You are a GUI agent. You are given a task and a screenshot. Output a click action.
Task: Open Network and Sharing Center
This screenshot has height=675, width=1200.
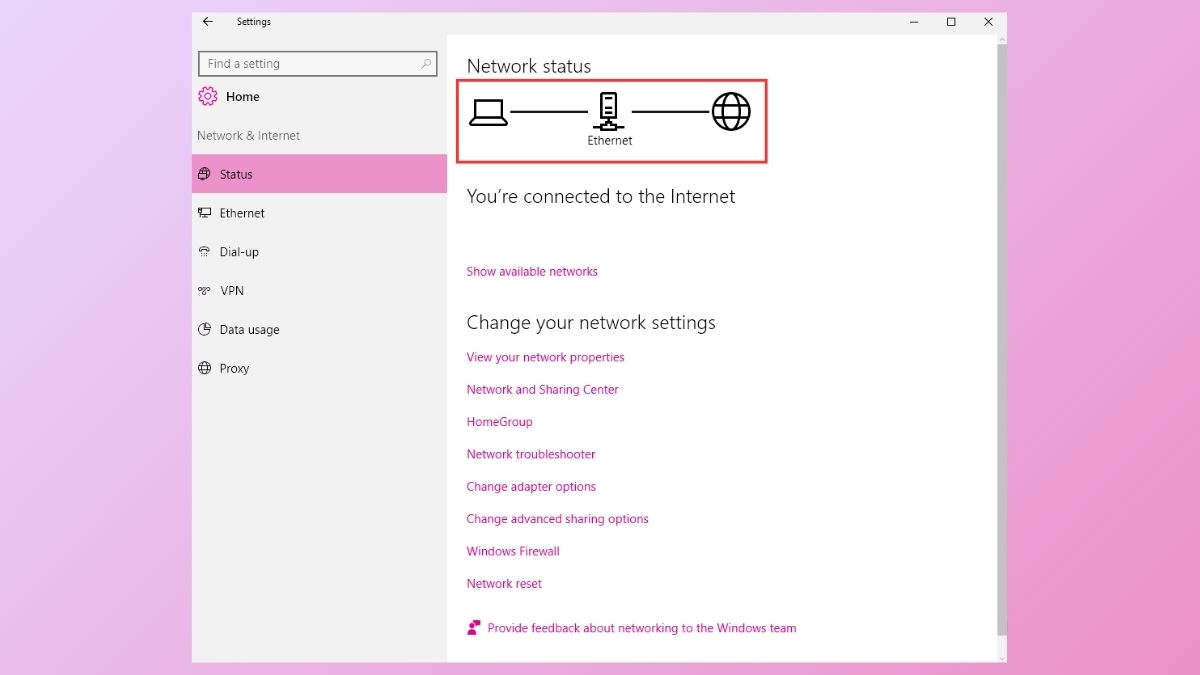tap(542, 390)
